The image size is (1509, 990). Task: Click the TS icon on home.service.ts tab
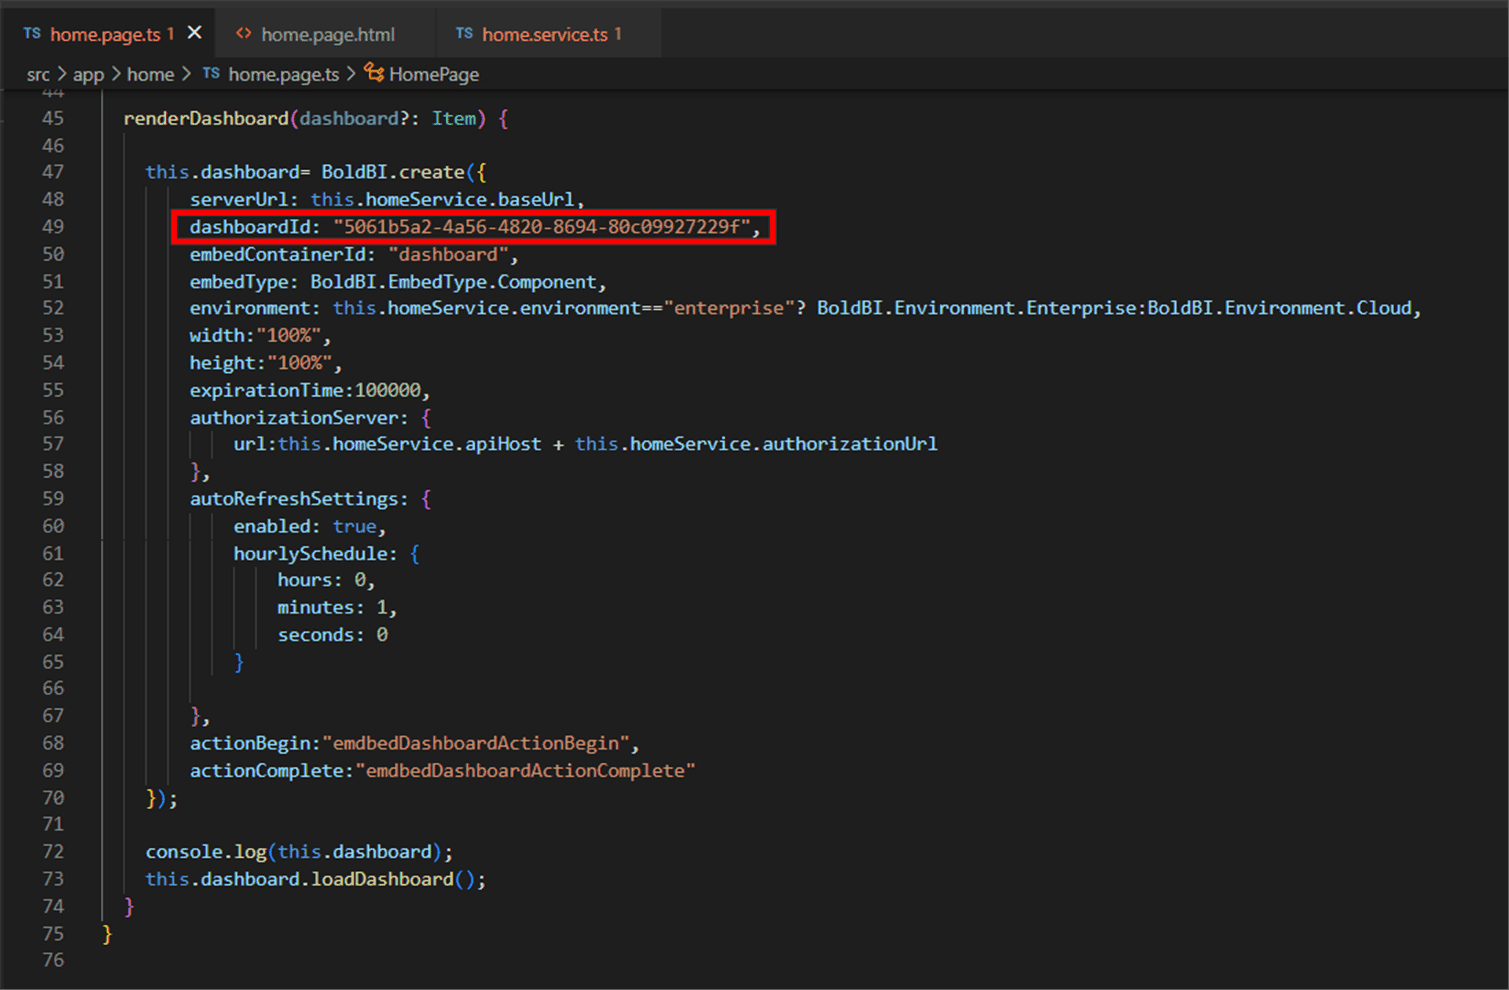[464, 34]
